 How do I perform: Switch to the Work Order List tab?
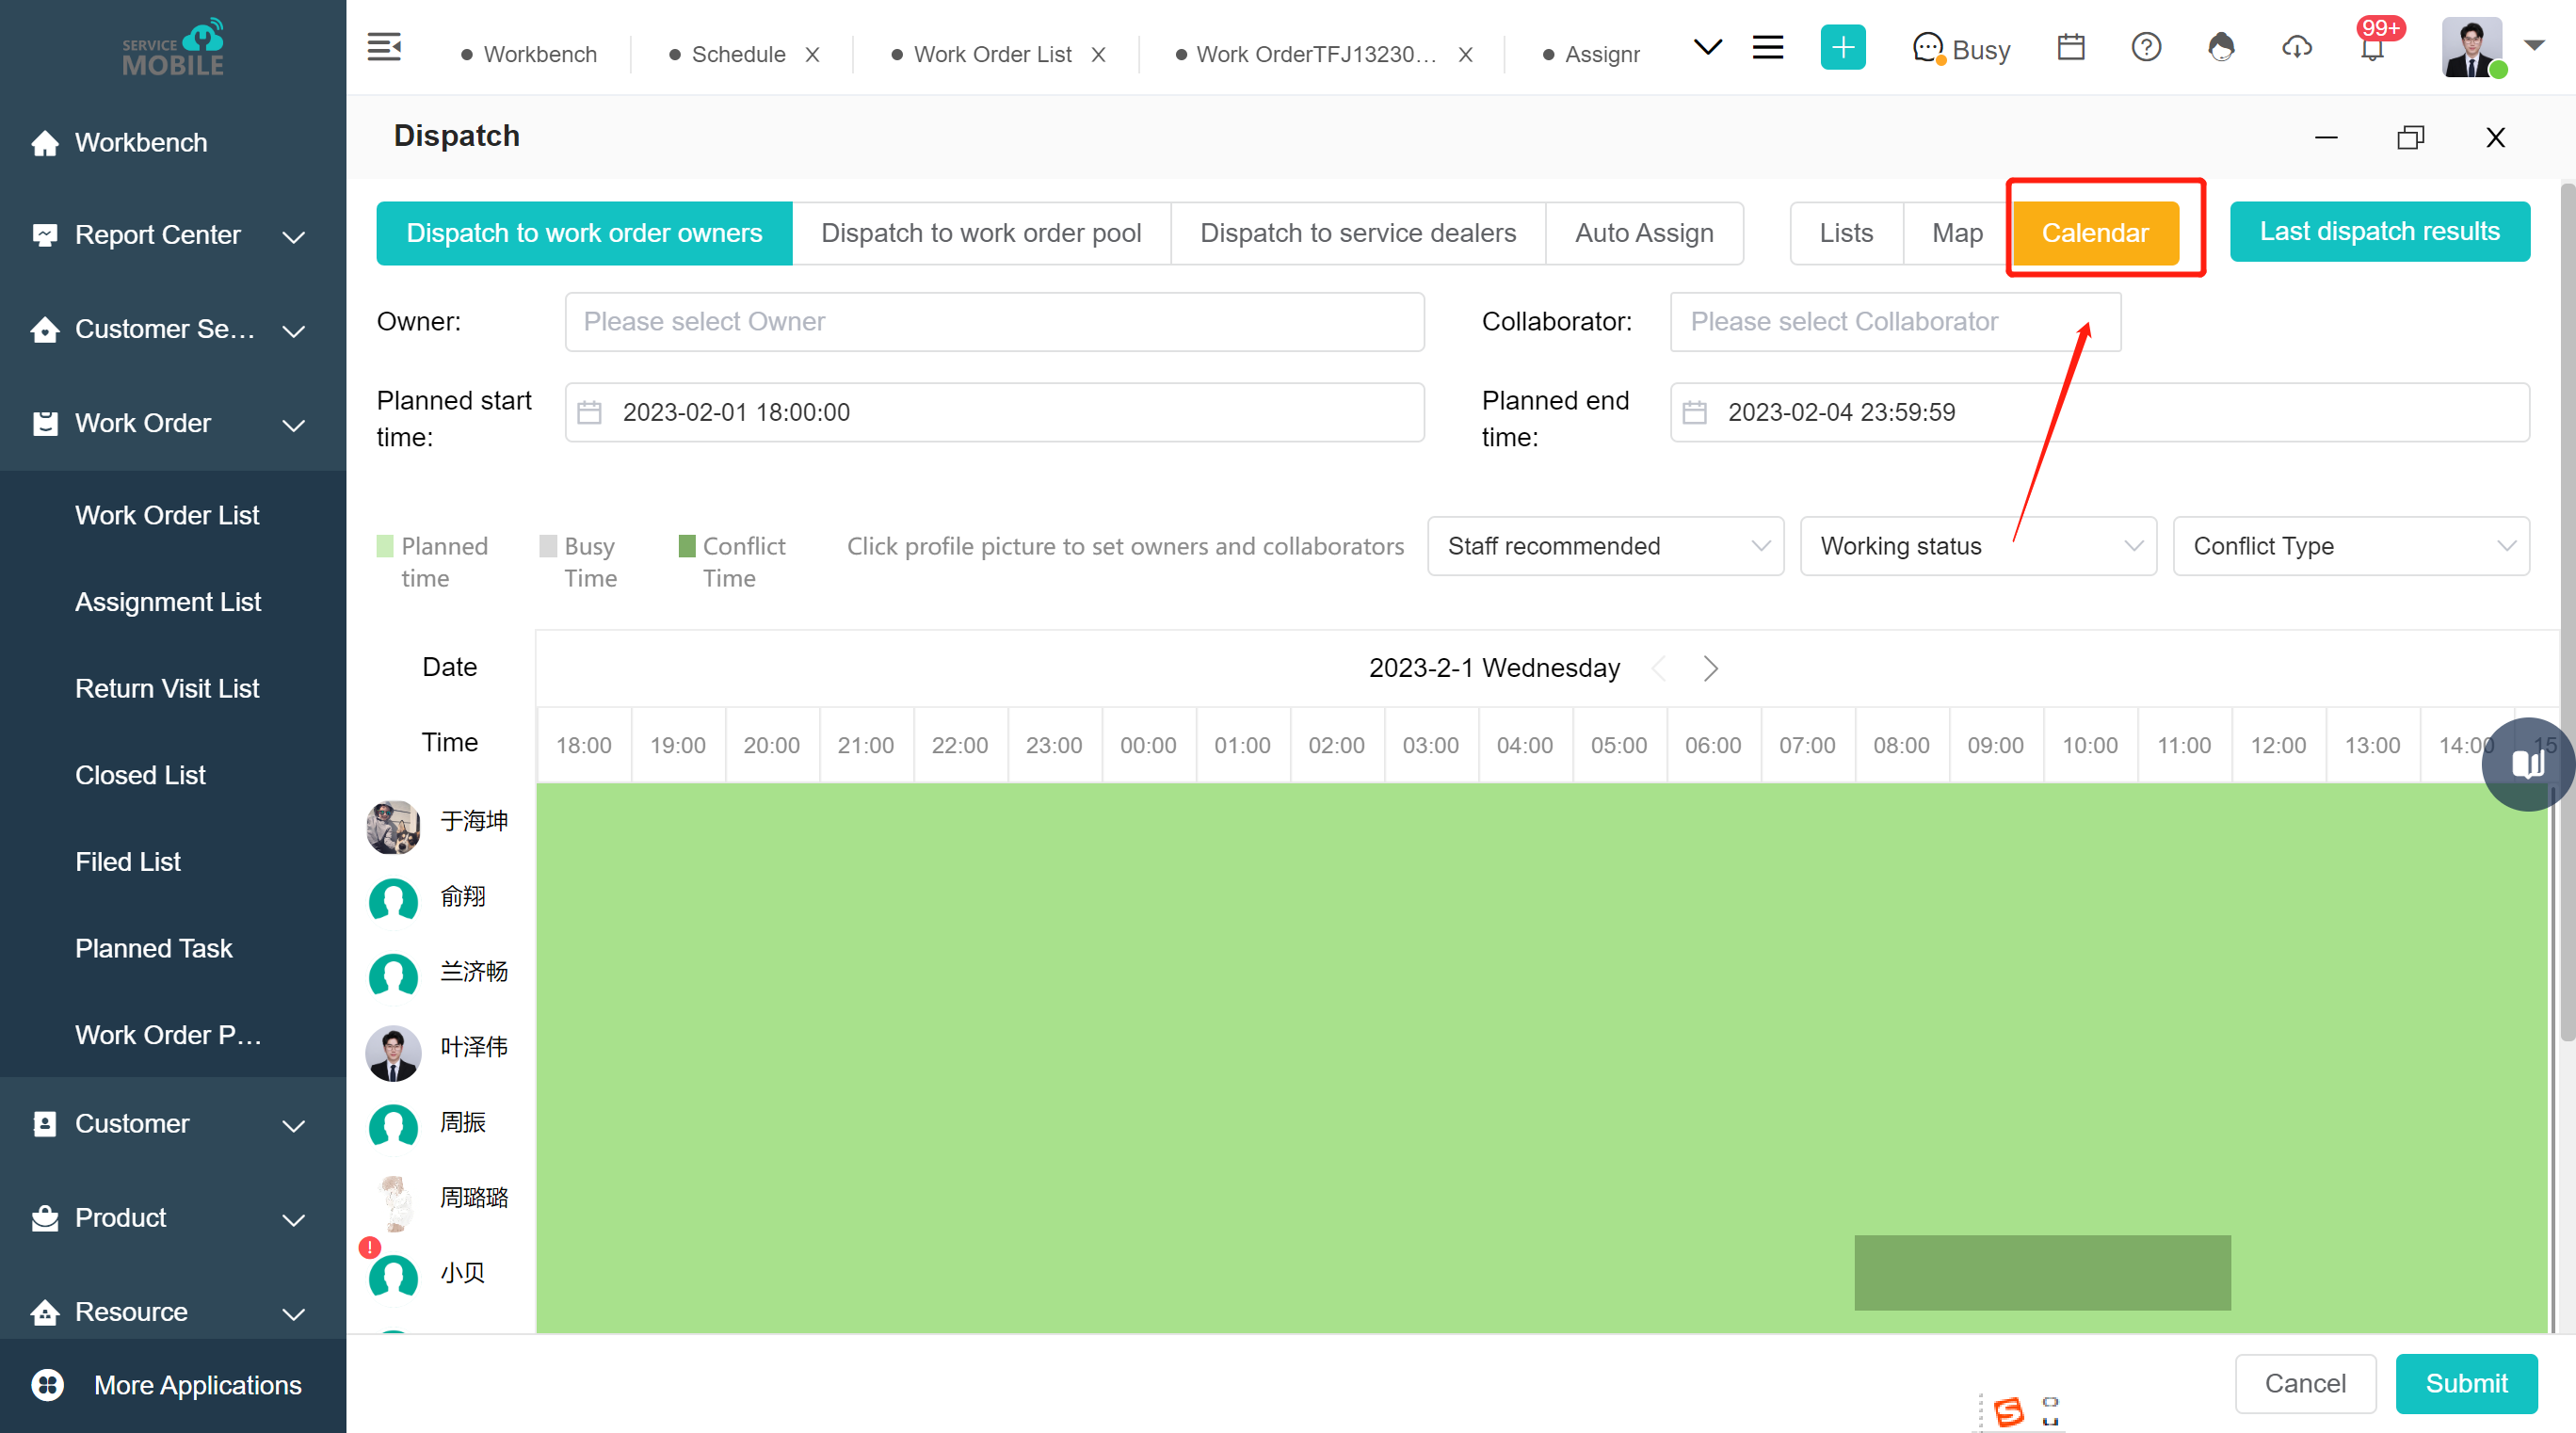pos(992,55)
